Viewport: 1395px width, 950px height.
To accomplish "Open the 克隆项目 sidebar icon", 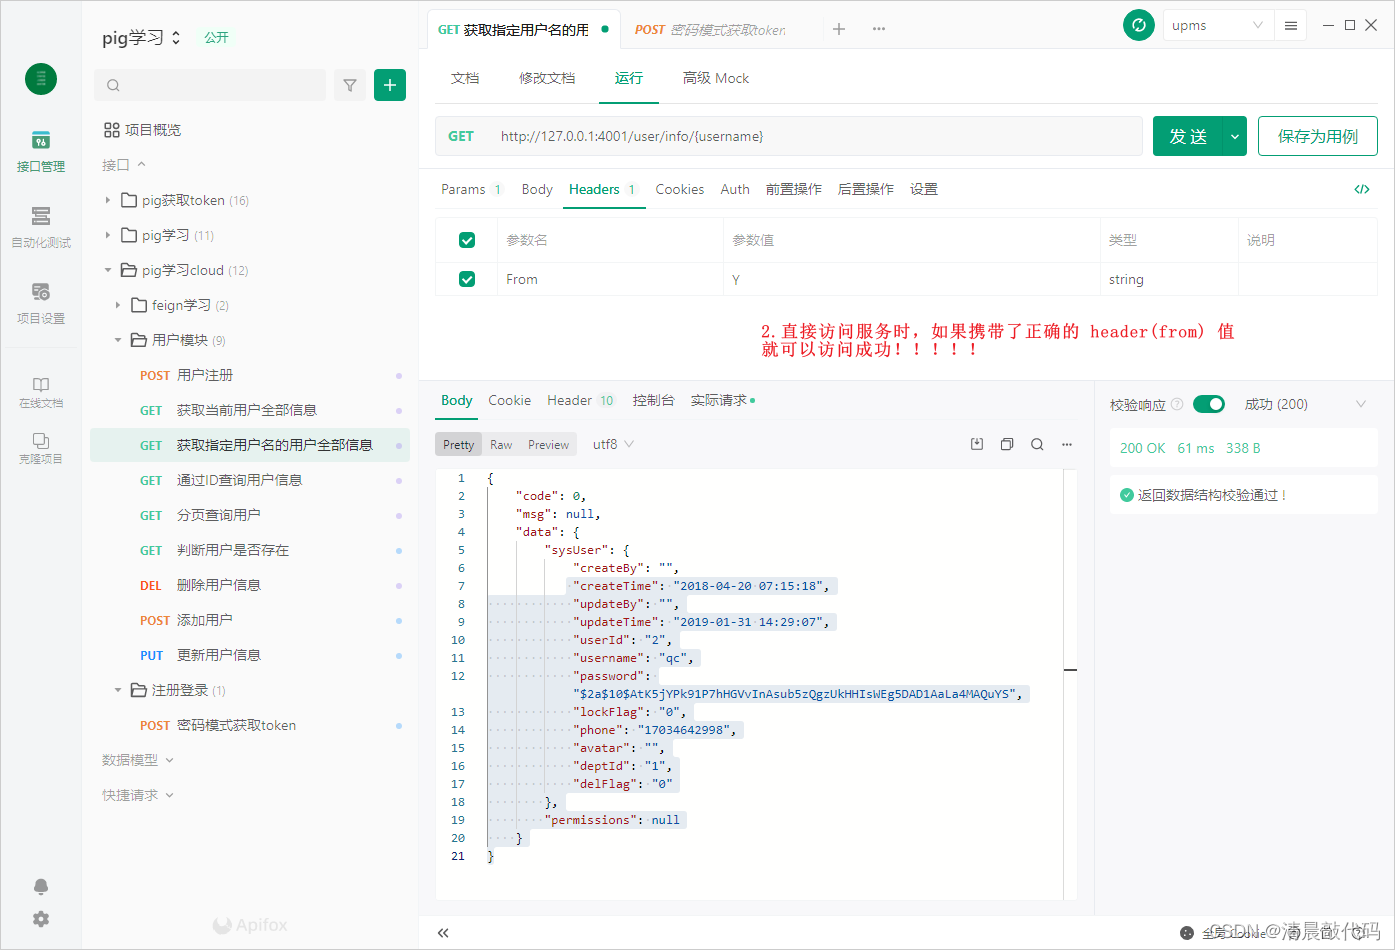I will point(41,448).
